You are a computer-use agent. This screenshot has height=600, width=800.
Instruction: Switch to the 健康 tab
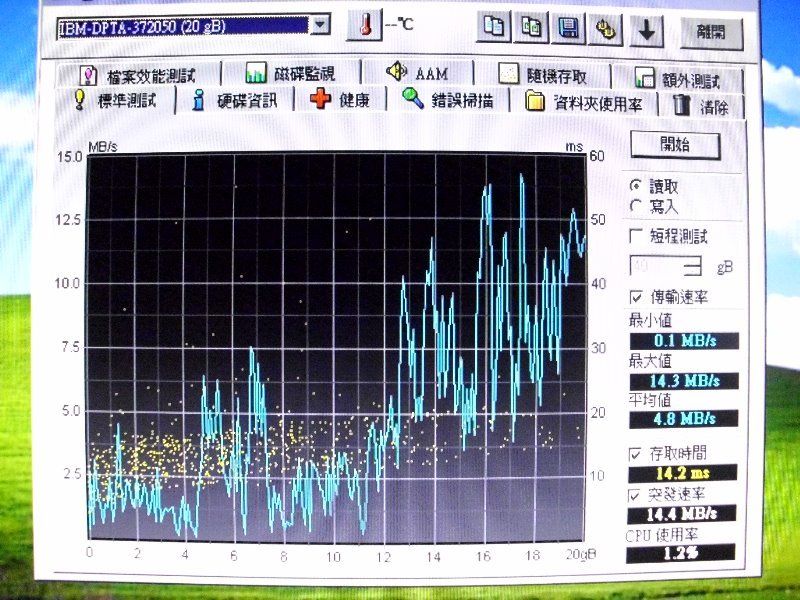(x=340, y=99)
